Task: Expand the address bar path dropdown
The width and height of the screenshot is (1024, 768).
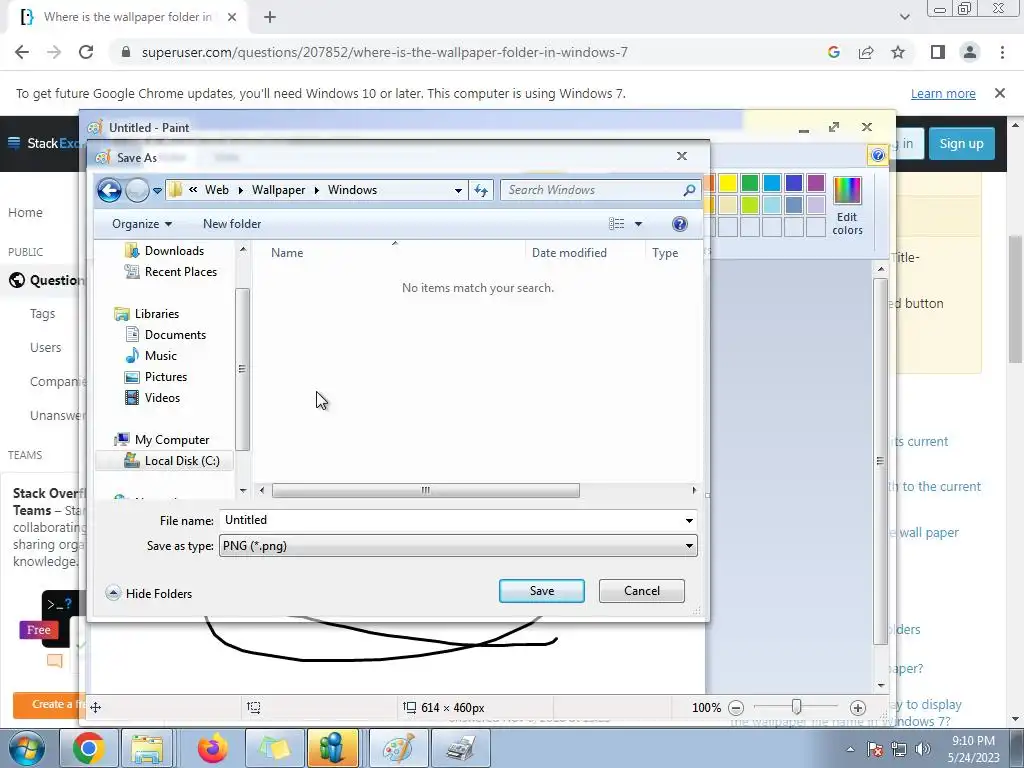Action: click(458, 191)
